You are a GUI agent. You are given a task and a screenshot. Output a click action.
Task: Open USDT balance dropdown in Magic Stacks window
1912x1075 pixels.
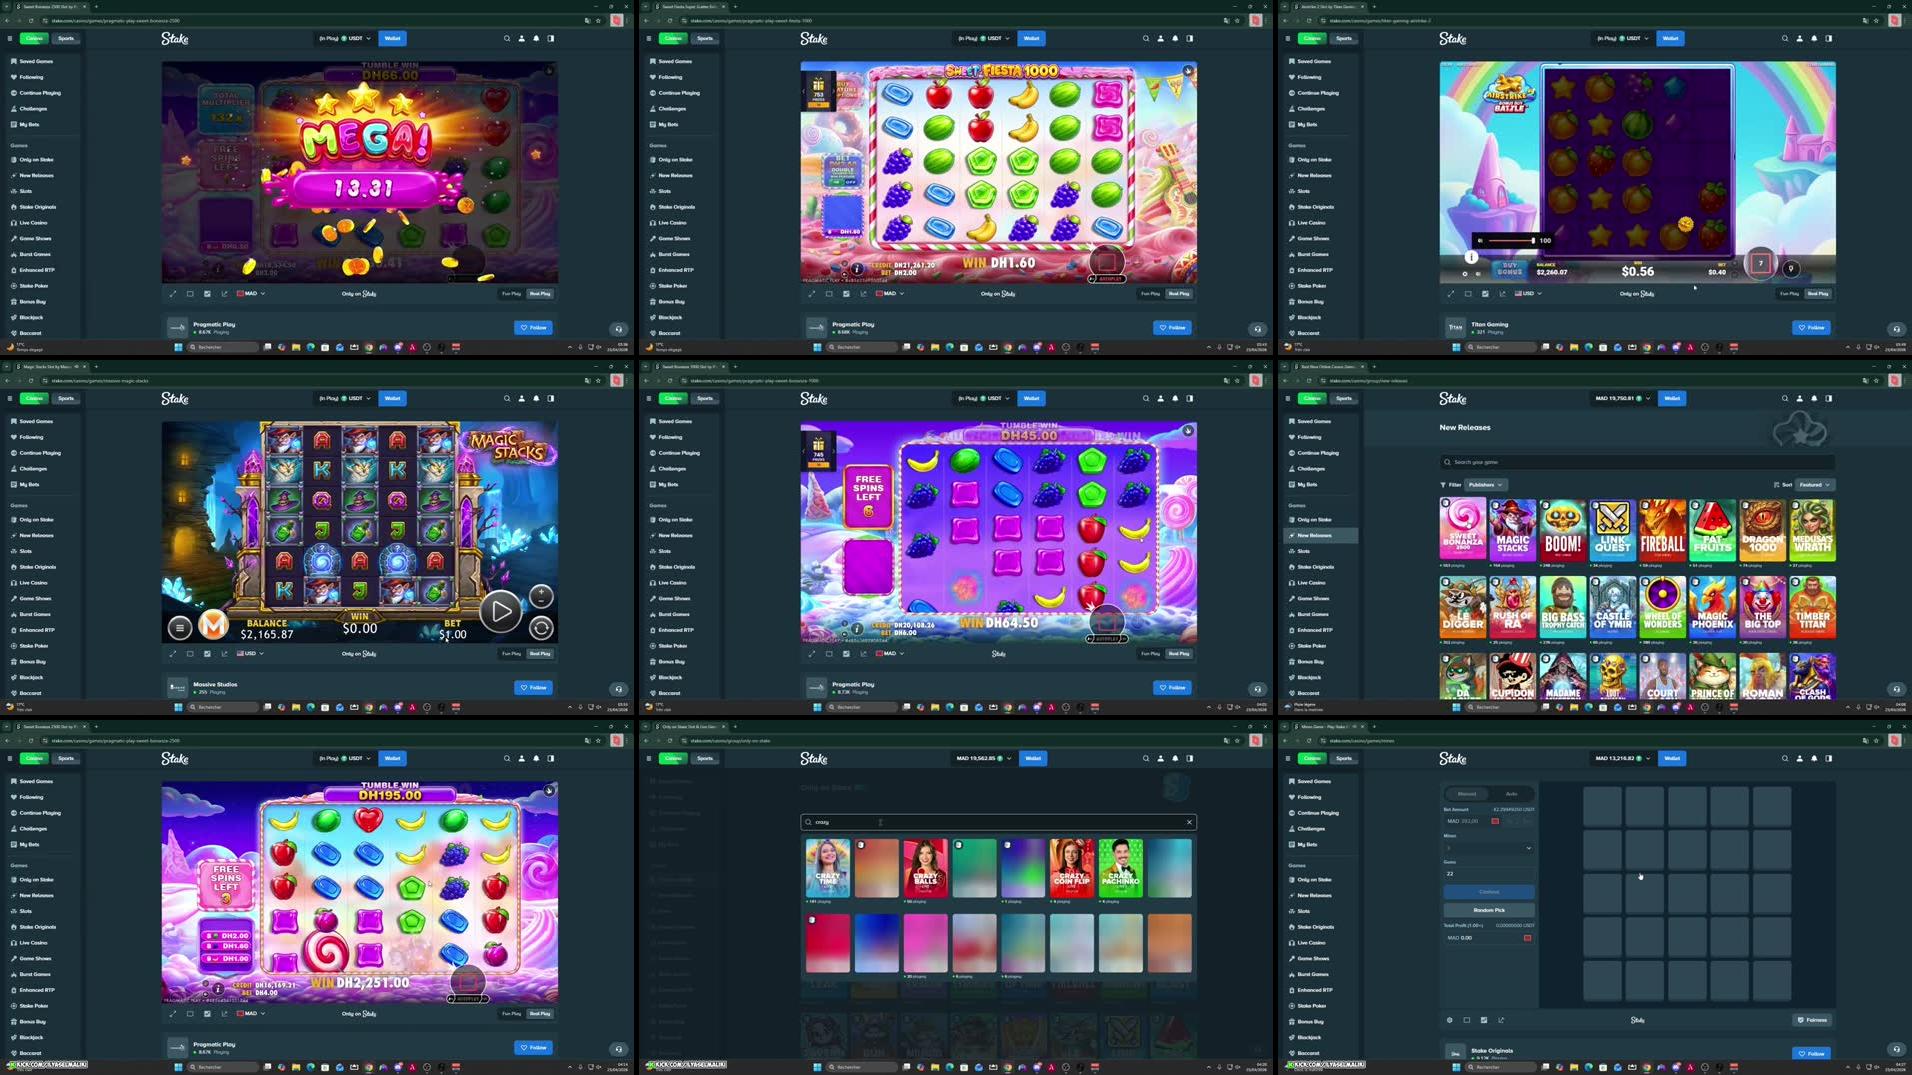point(345,398)
